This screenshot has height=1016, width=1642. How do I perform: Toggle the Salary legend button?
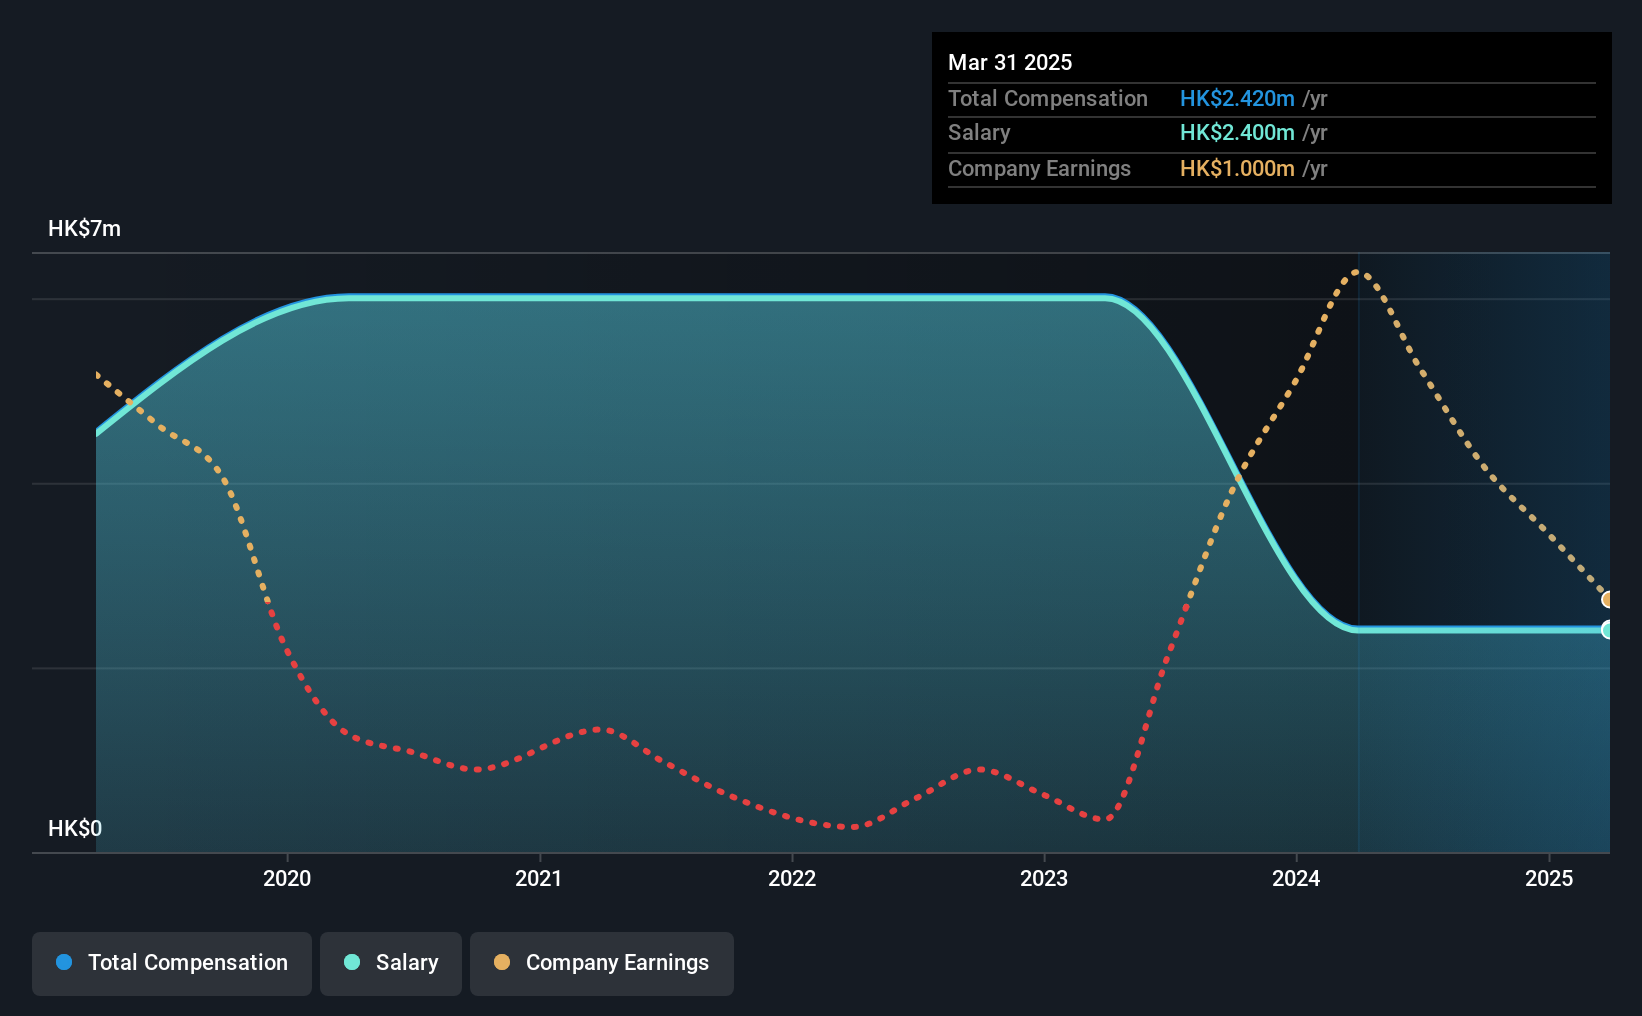coord(391,963)
